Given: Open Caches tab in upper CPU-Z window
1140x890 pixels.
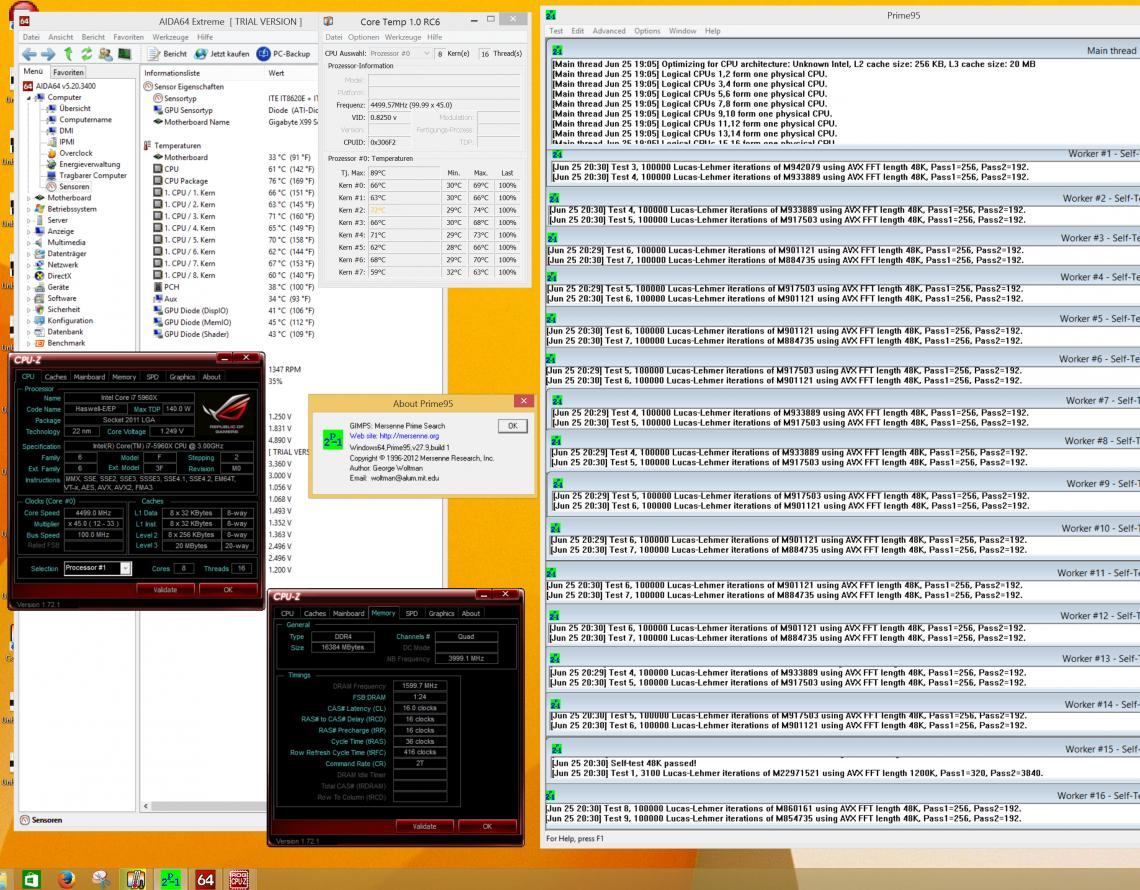Looking at the screenshot, I should pos(55,377).
